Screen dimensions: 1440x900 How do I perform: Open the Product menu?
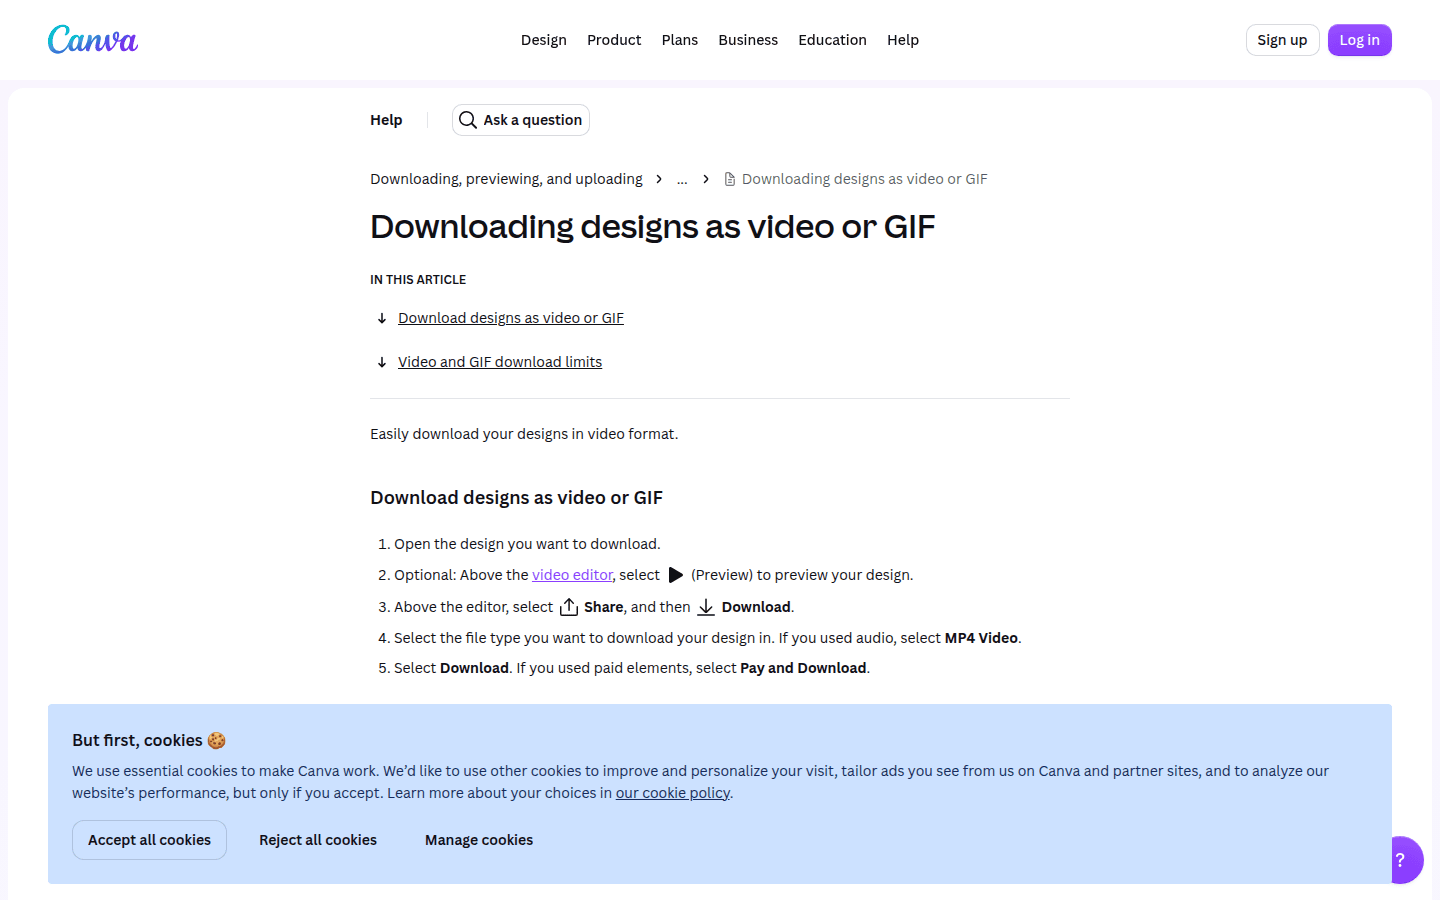pos(614,40)
